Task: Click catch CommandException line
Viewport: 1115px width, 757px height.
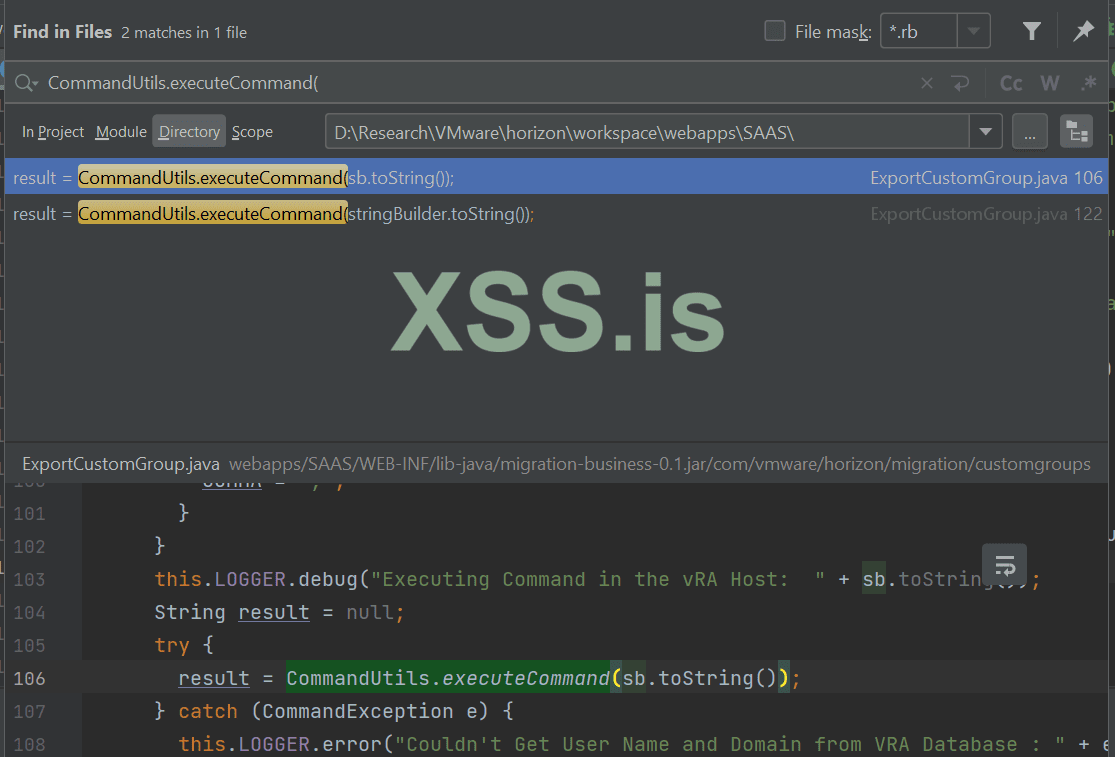Action: click(334, 712)
